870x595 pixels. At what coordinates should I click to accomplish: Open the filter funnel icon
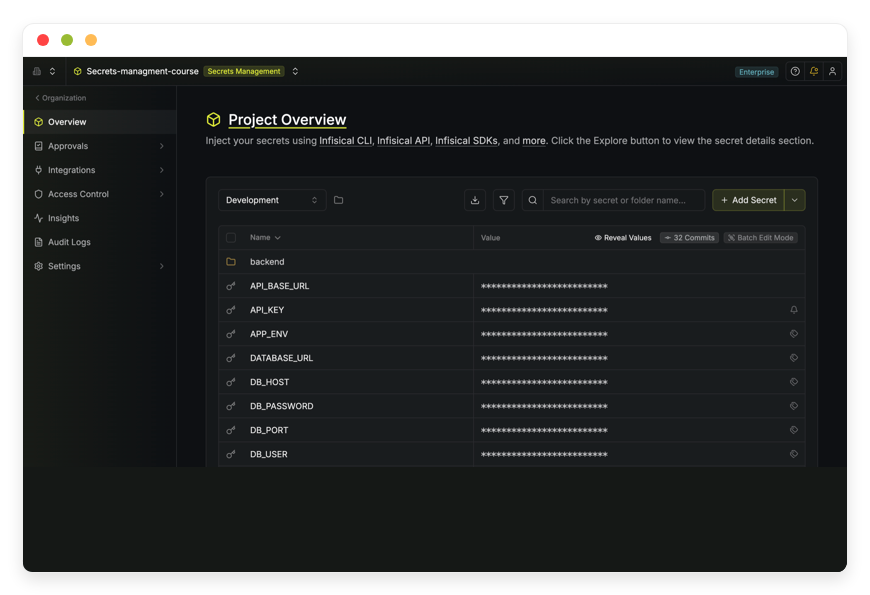504,200
